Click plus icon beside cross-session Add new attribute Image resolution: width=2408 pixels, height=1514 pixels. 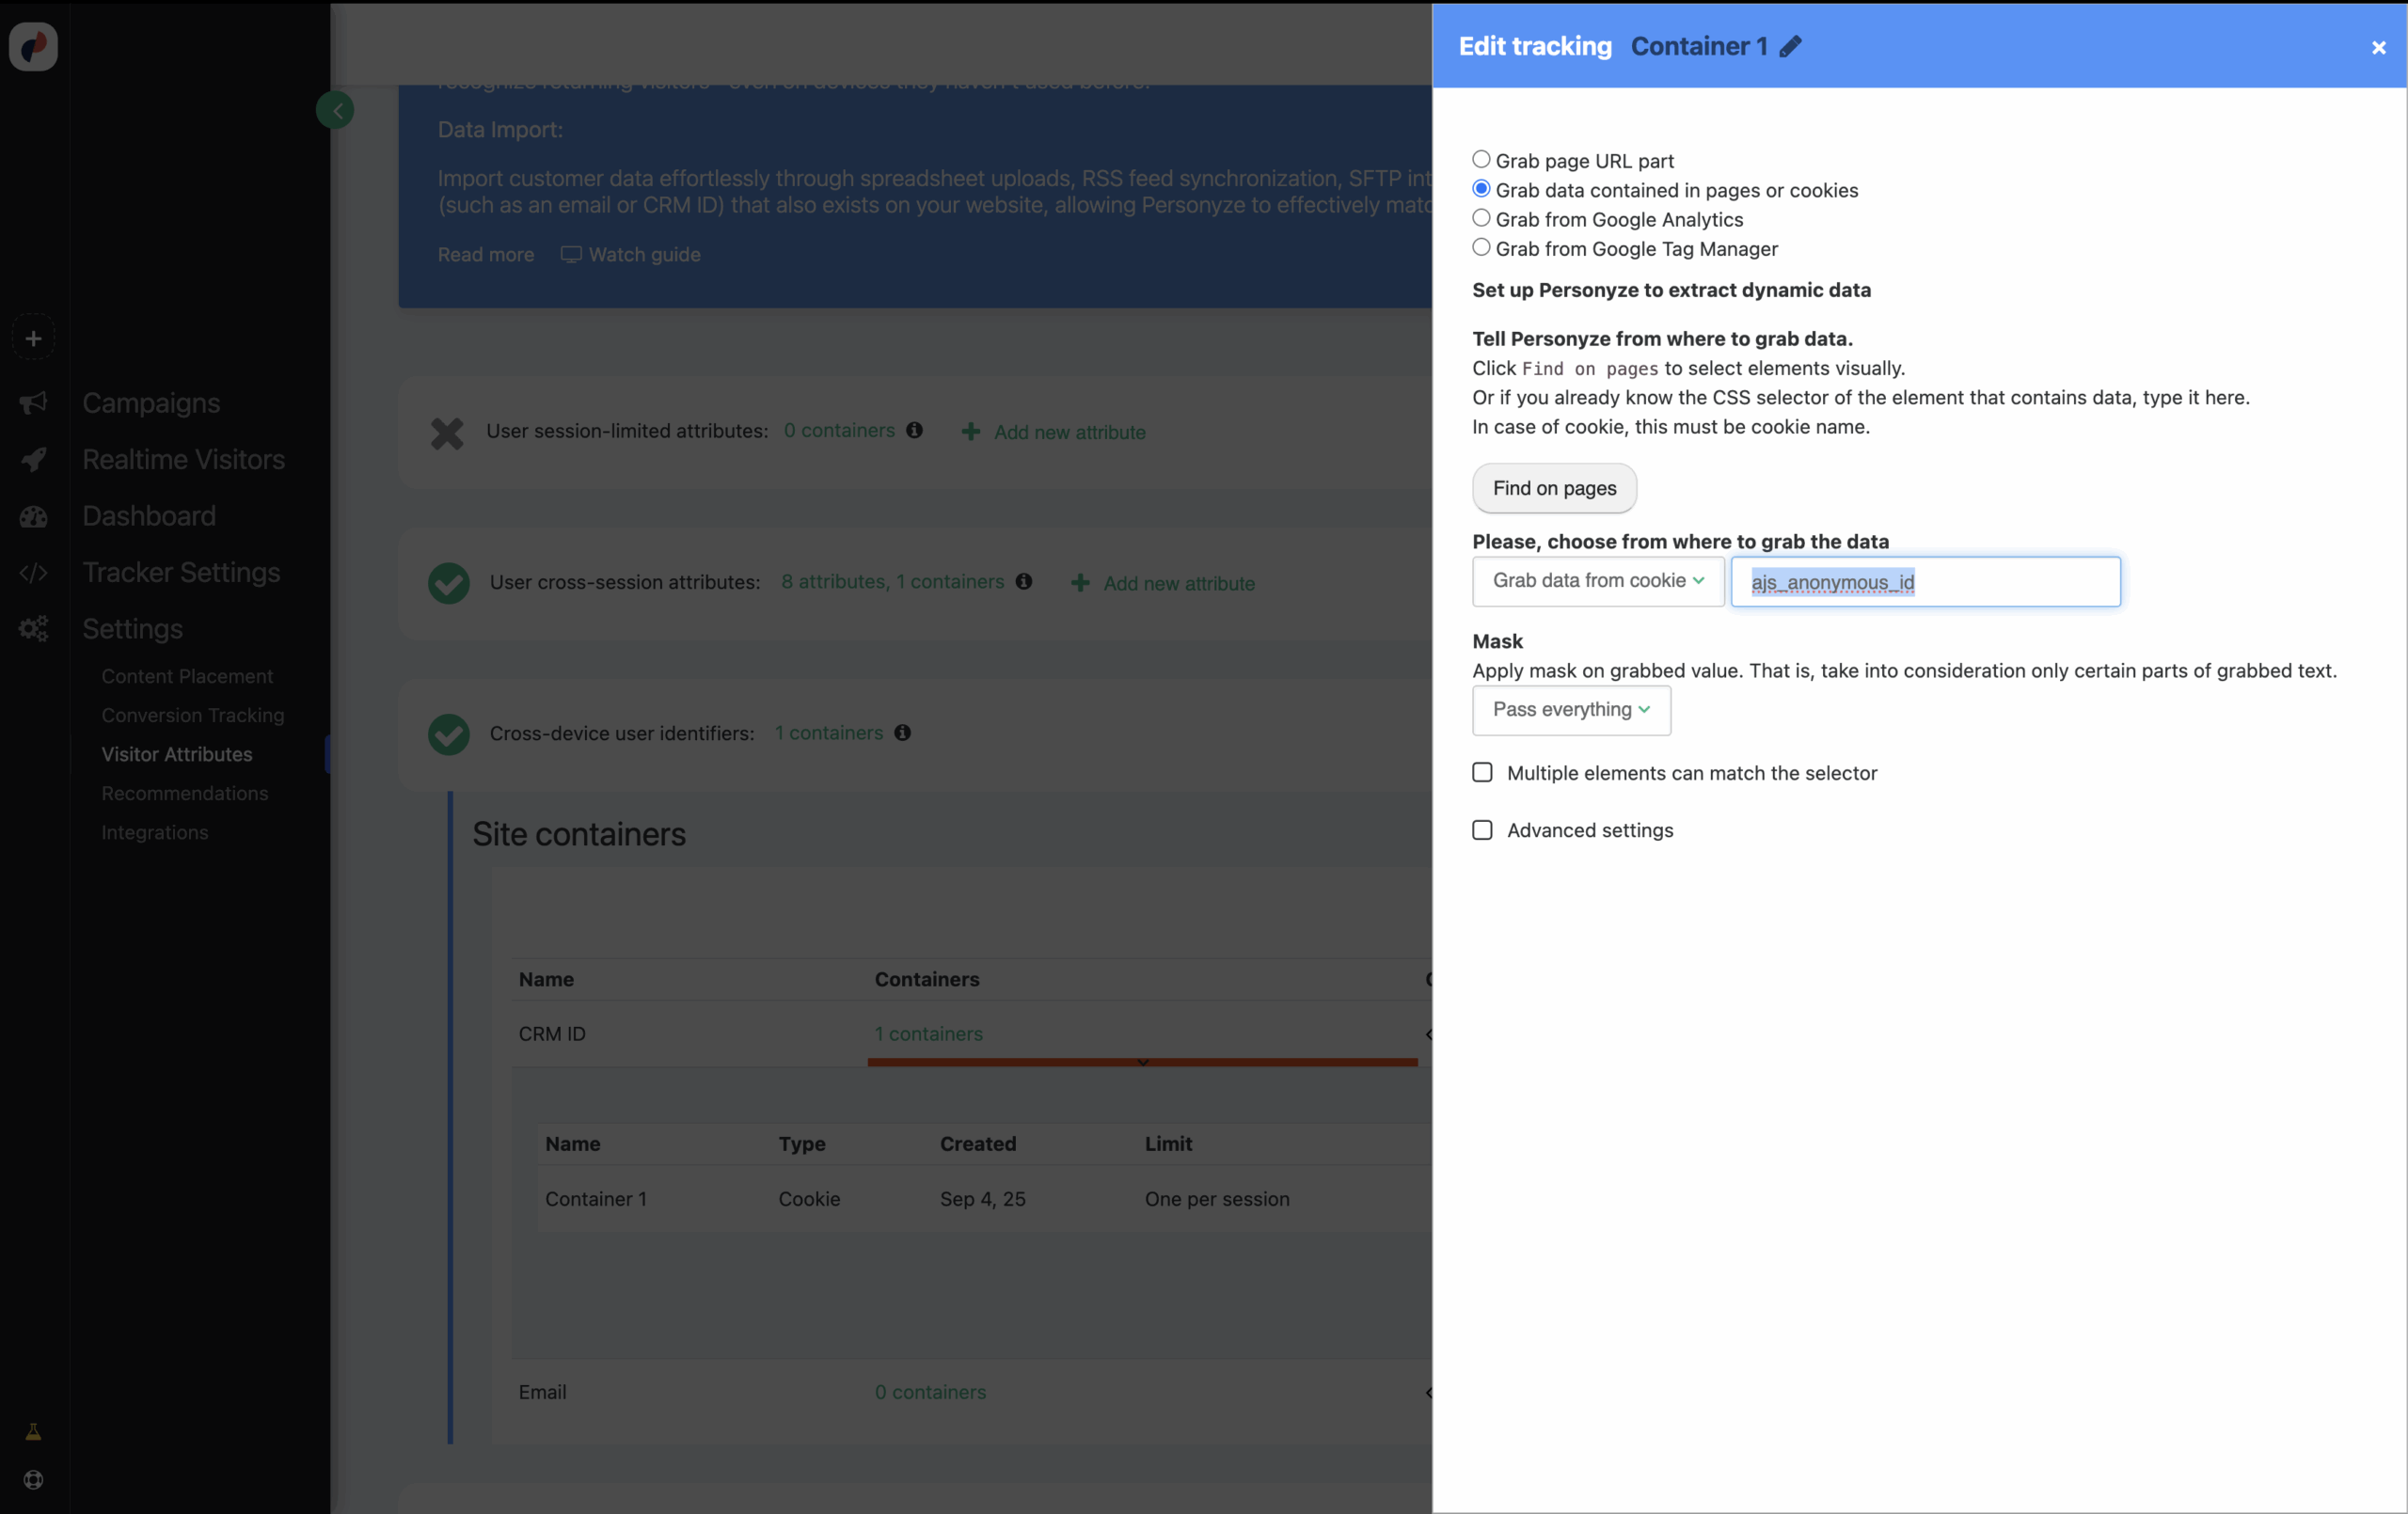(x=1080, y=583)
